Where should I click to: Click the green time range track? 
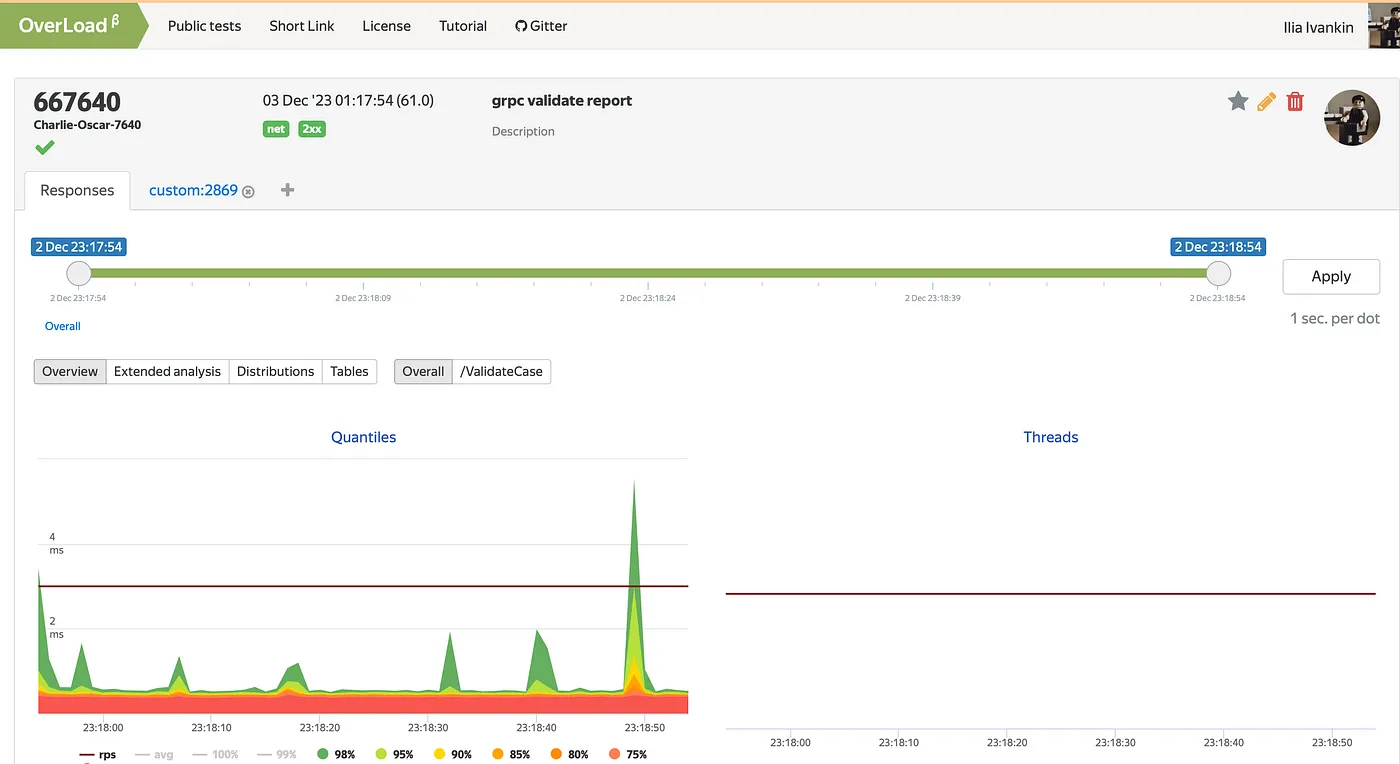(648, 273)
